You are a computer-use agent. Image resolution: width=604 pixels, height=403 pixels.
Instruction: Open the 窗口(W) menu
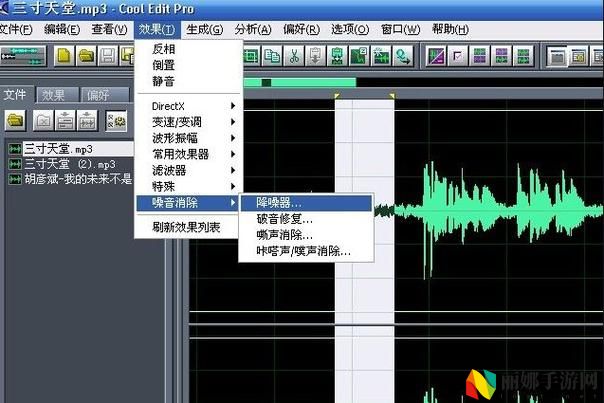click(x=400, y=29)
